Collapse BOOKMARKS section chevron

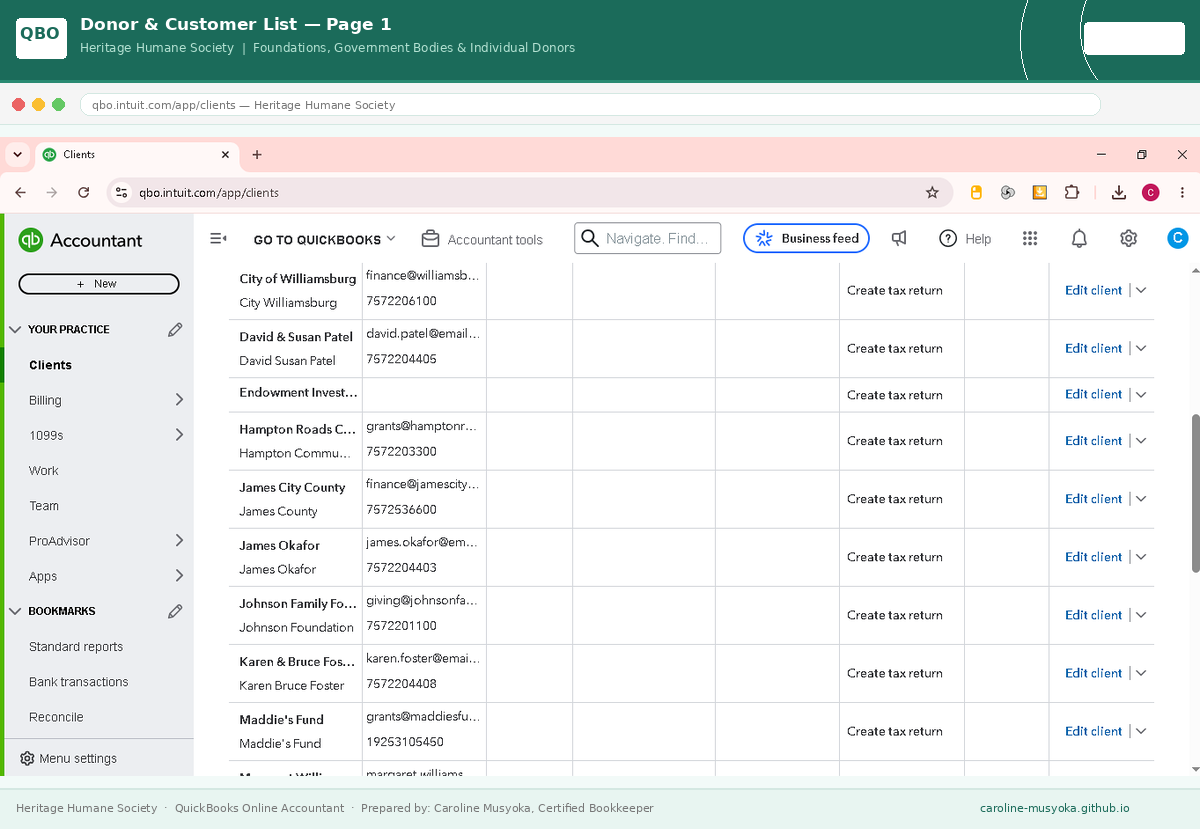pos(15,611)
